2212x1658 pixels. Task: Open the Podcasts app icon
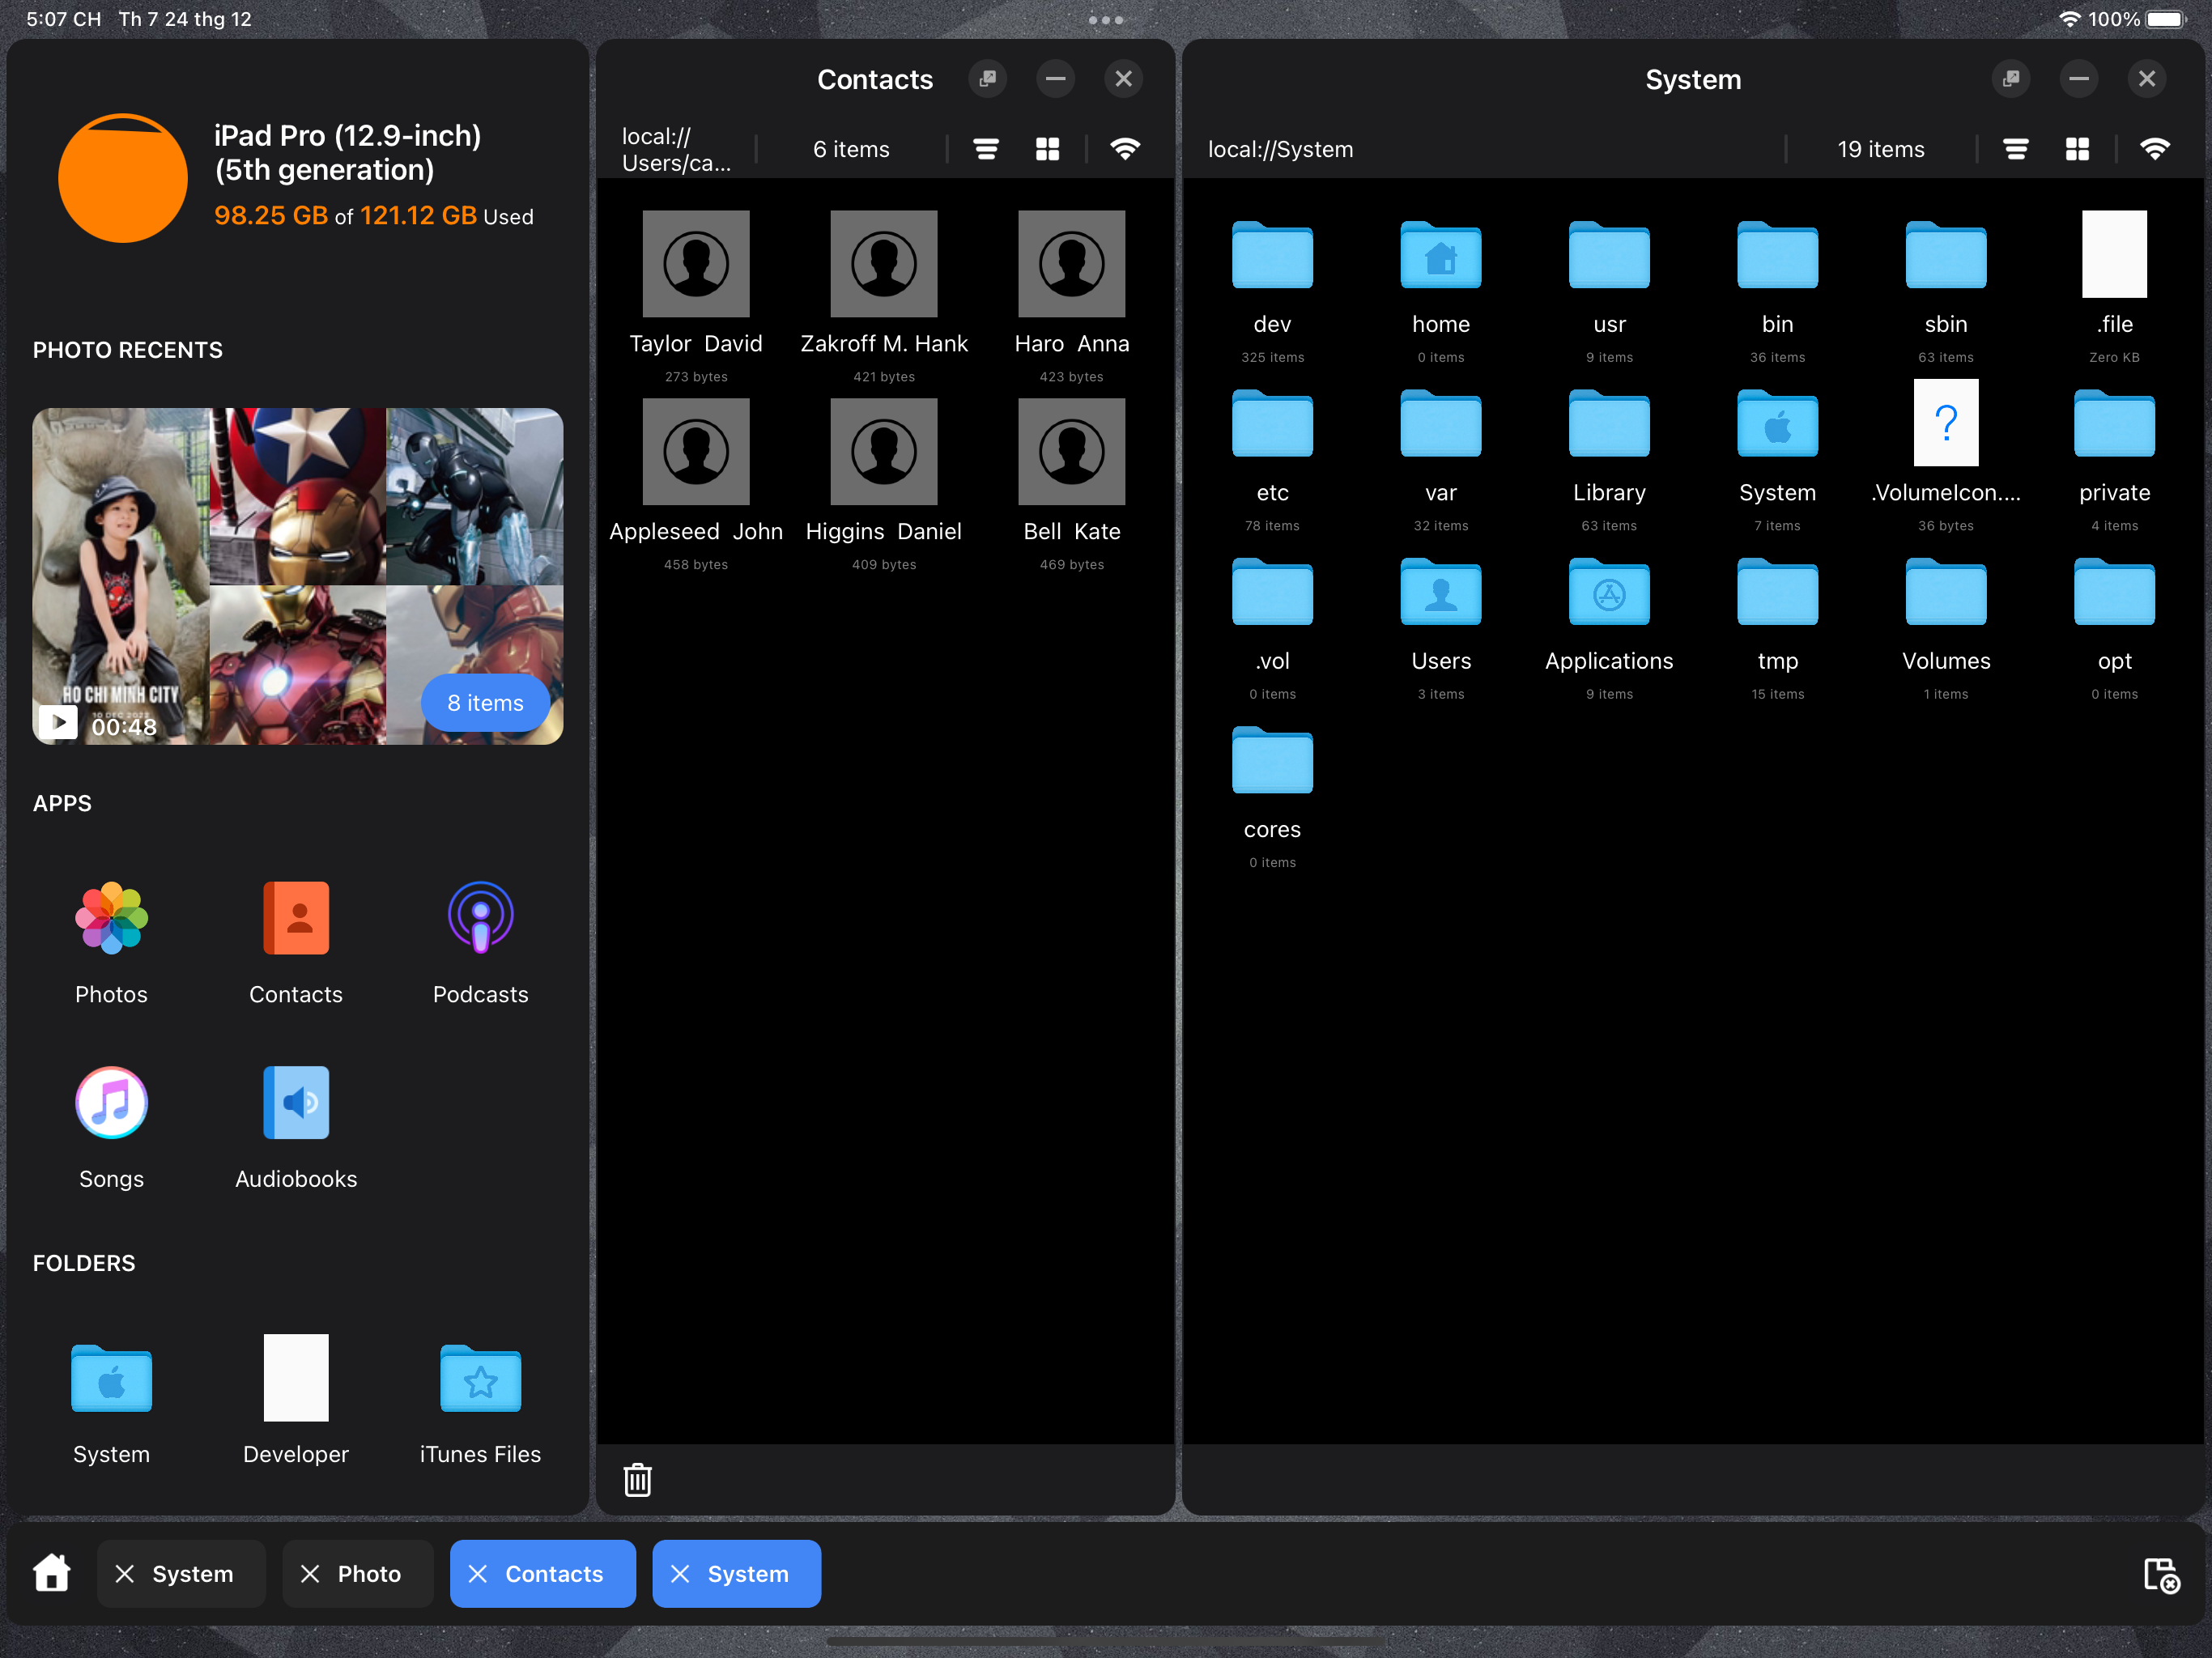coord(480,918)
